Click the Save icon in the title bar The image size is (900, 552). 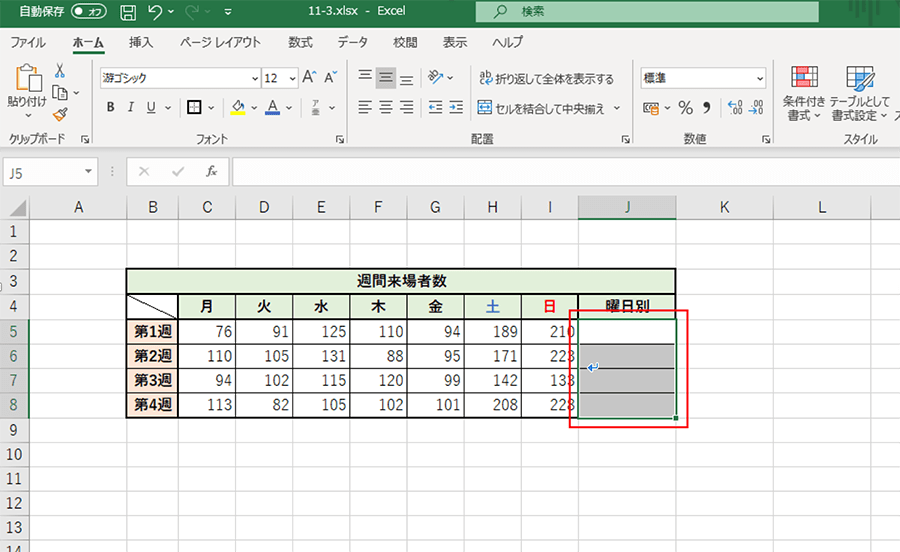coord(128,13)
